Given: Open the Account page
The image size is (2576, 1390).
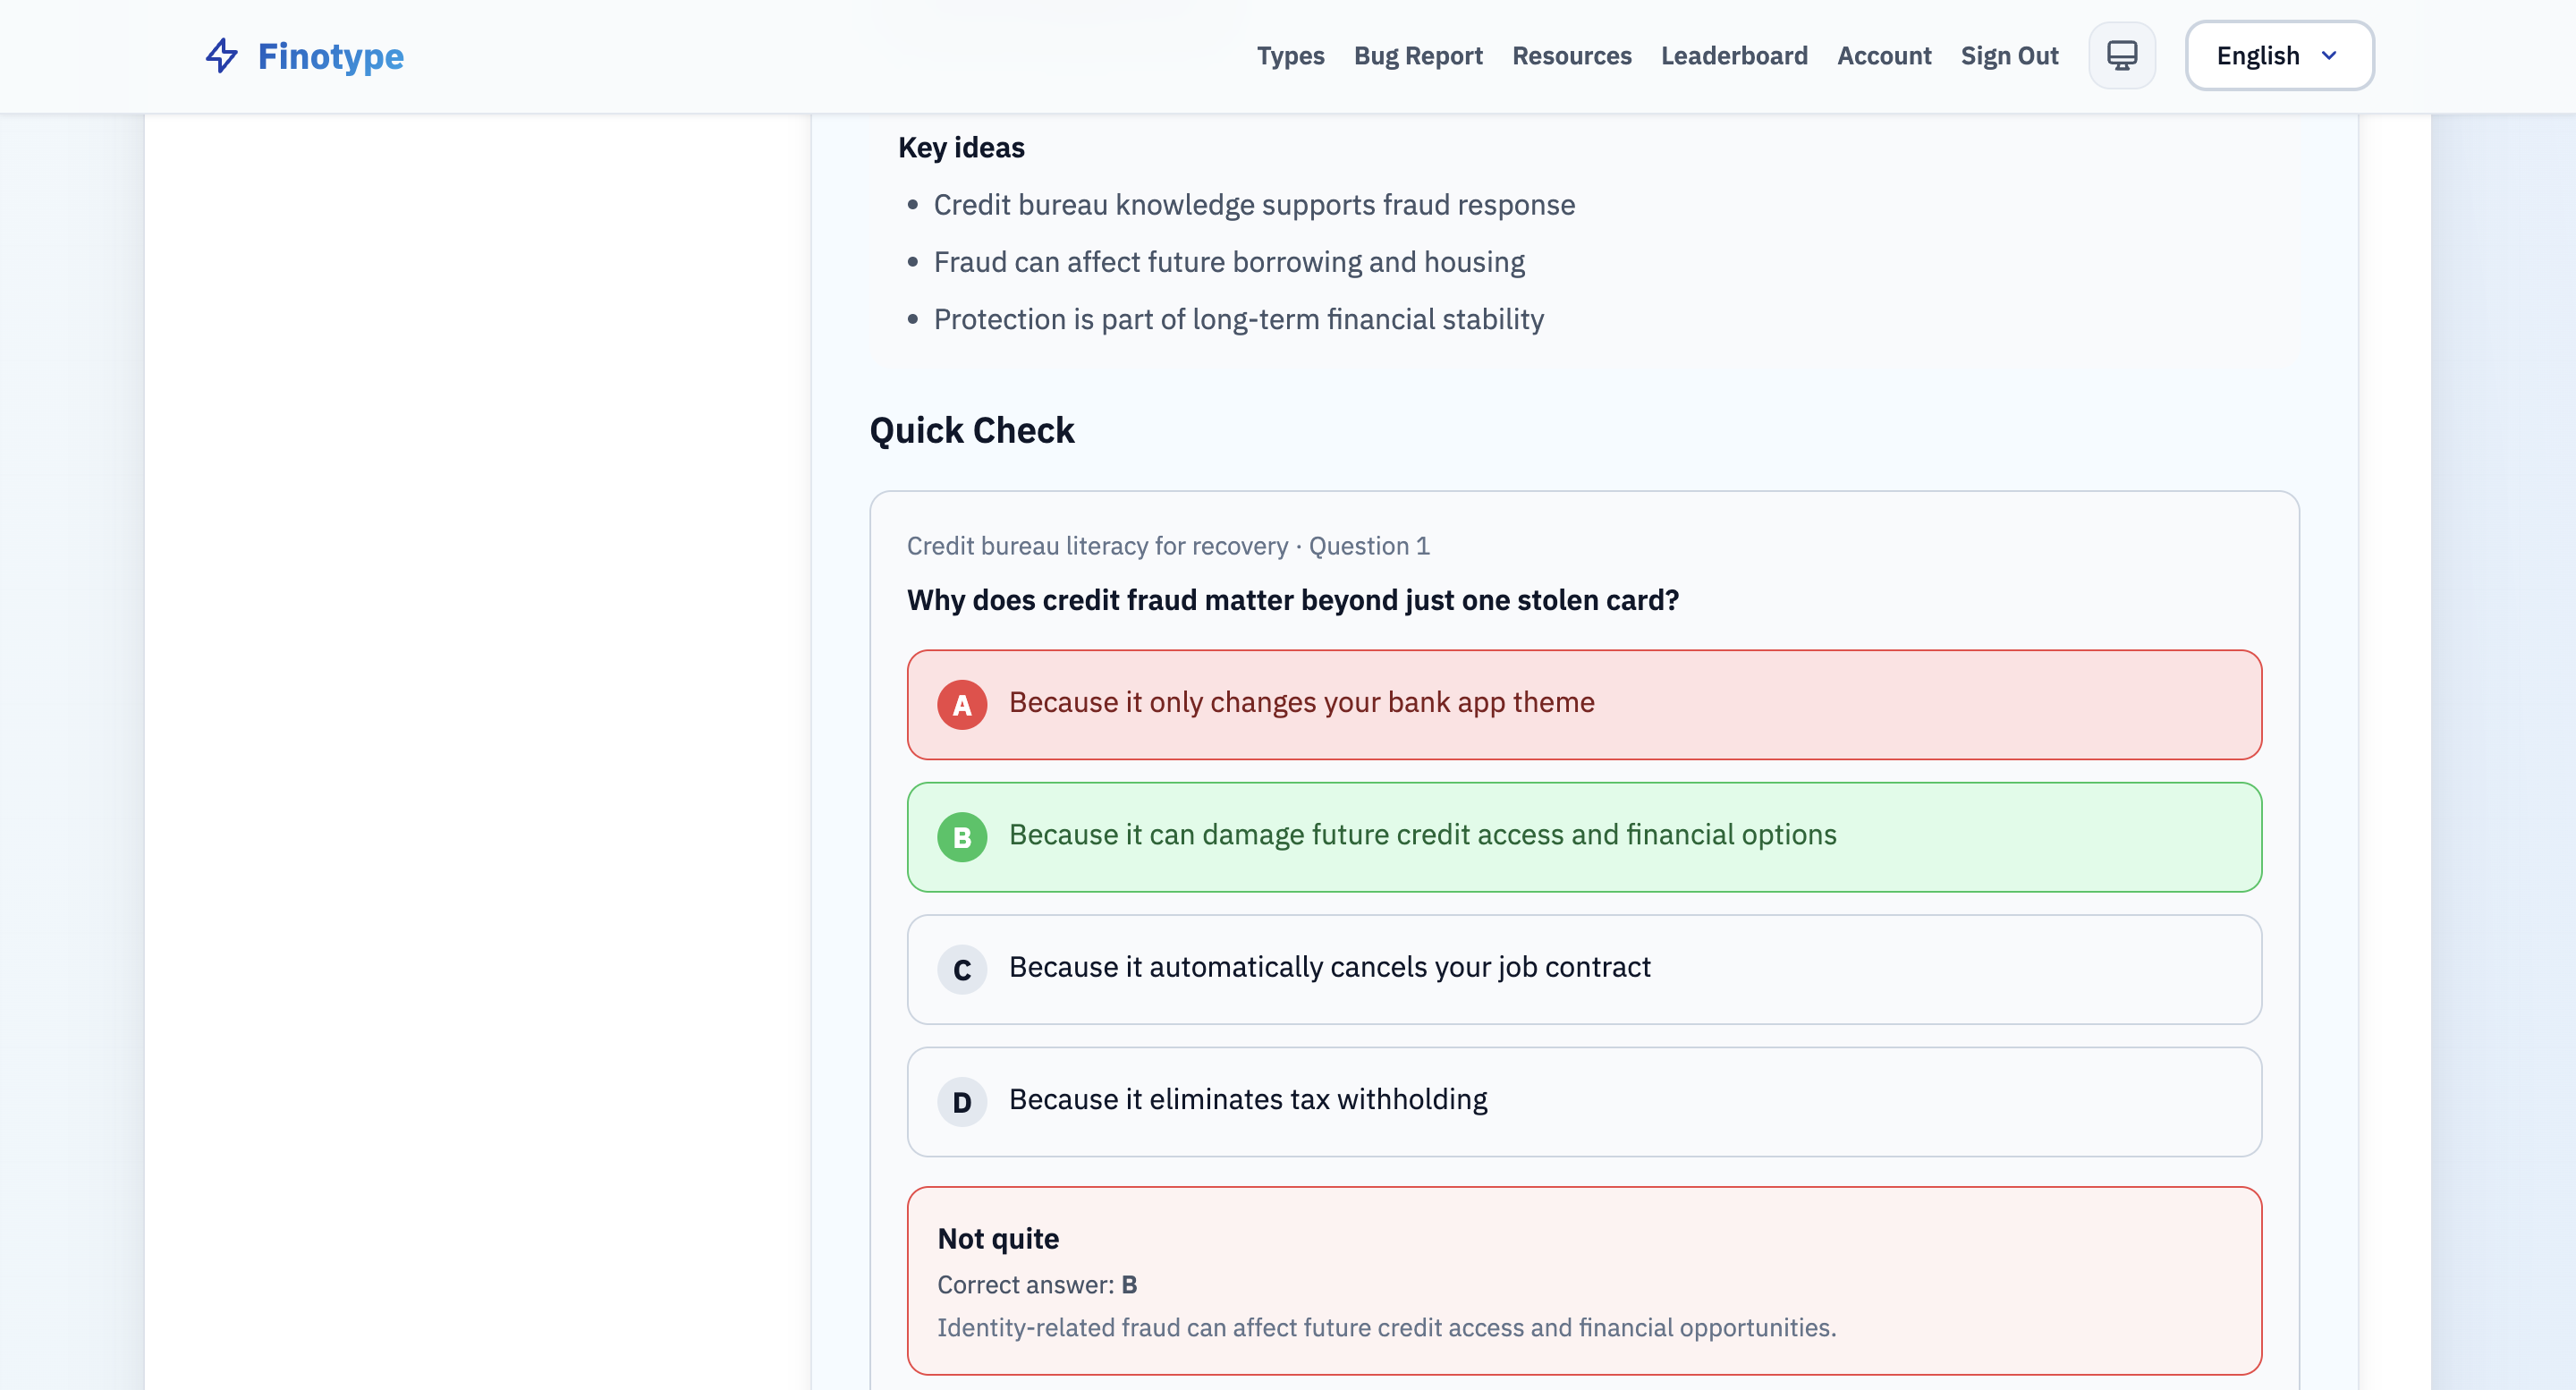Looking at the screenshot, I should click(1883, 56).
